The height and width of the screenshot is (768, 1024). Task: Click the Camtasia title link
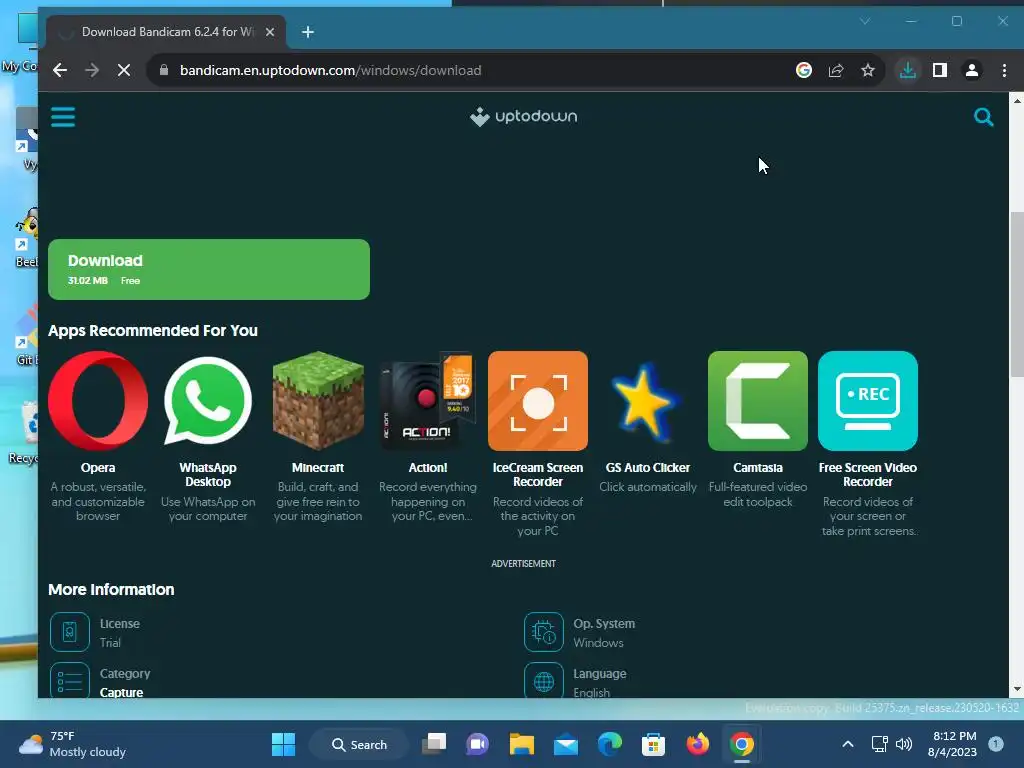coord(758,468)
